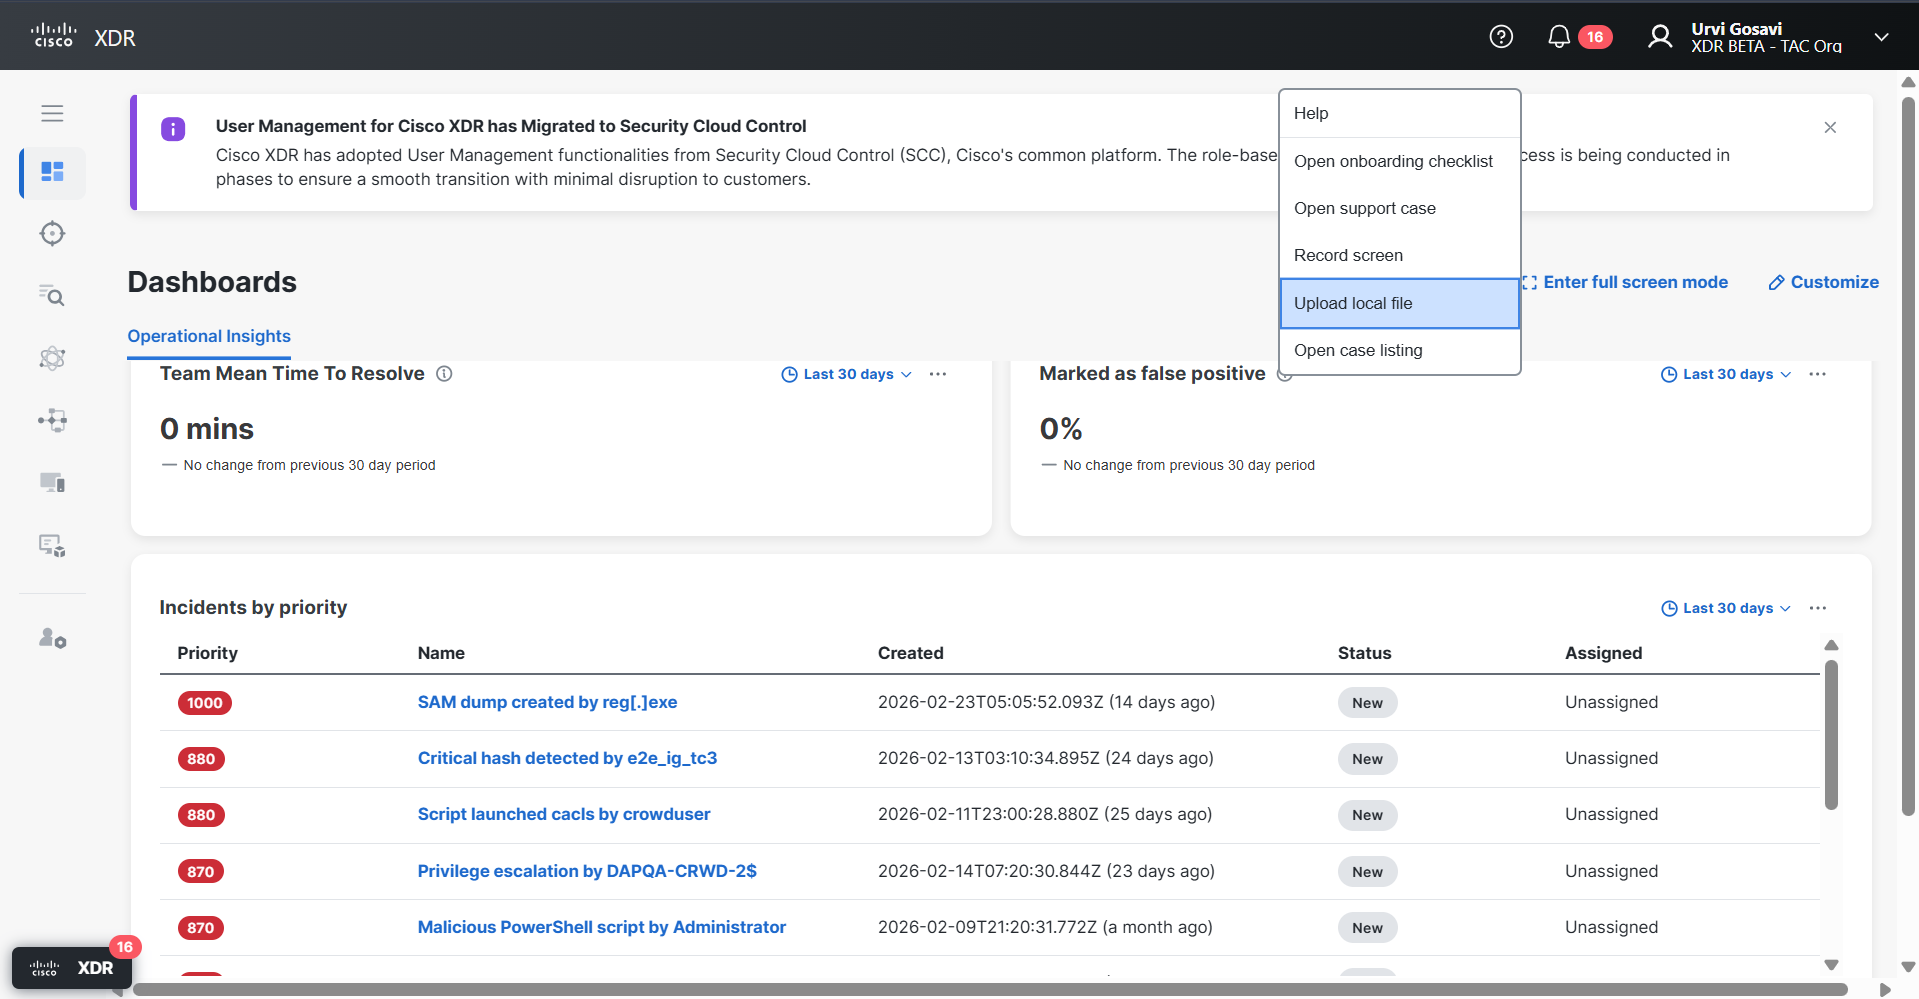The width and height of the screenshot is (1919, 999).
Task: Click the Dashboards icon in sidebar
Action: (52, 172)
